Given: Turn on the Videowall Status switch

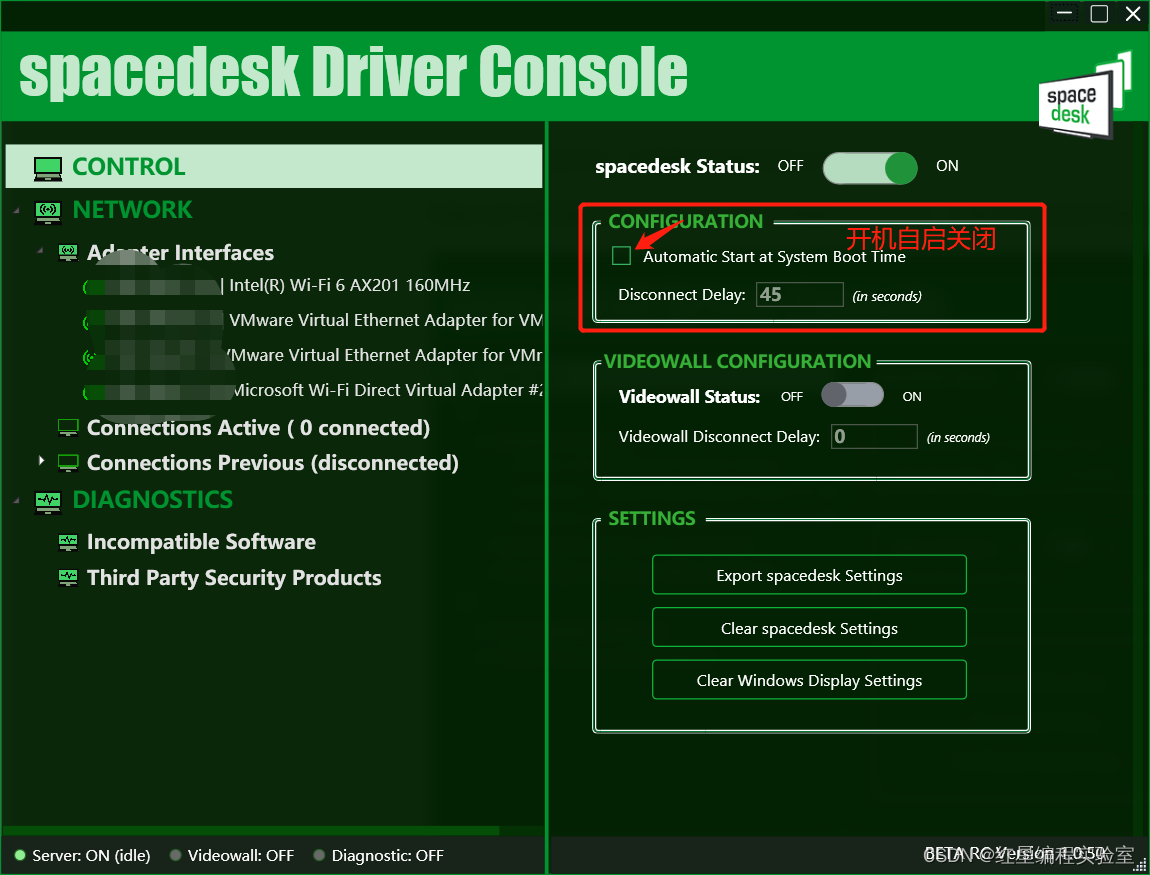Looking at the screenshot, I should coord(852,395).
